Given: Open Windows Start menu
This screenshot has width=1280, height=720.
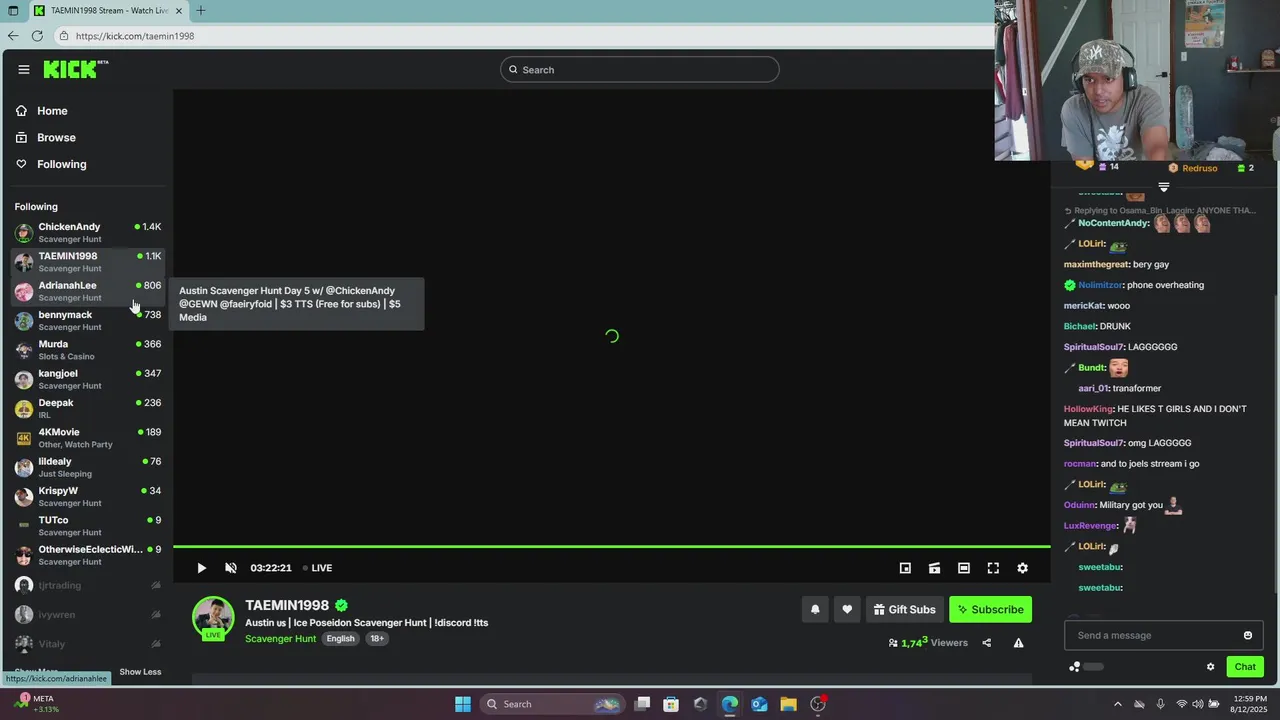Looking at the screenshot, I should click(x=463, y=704).
